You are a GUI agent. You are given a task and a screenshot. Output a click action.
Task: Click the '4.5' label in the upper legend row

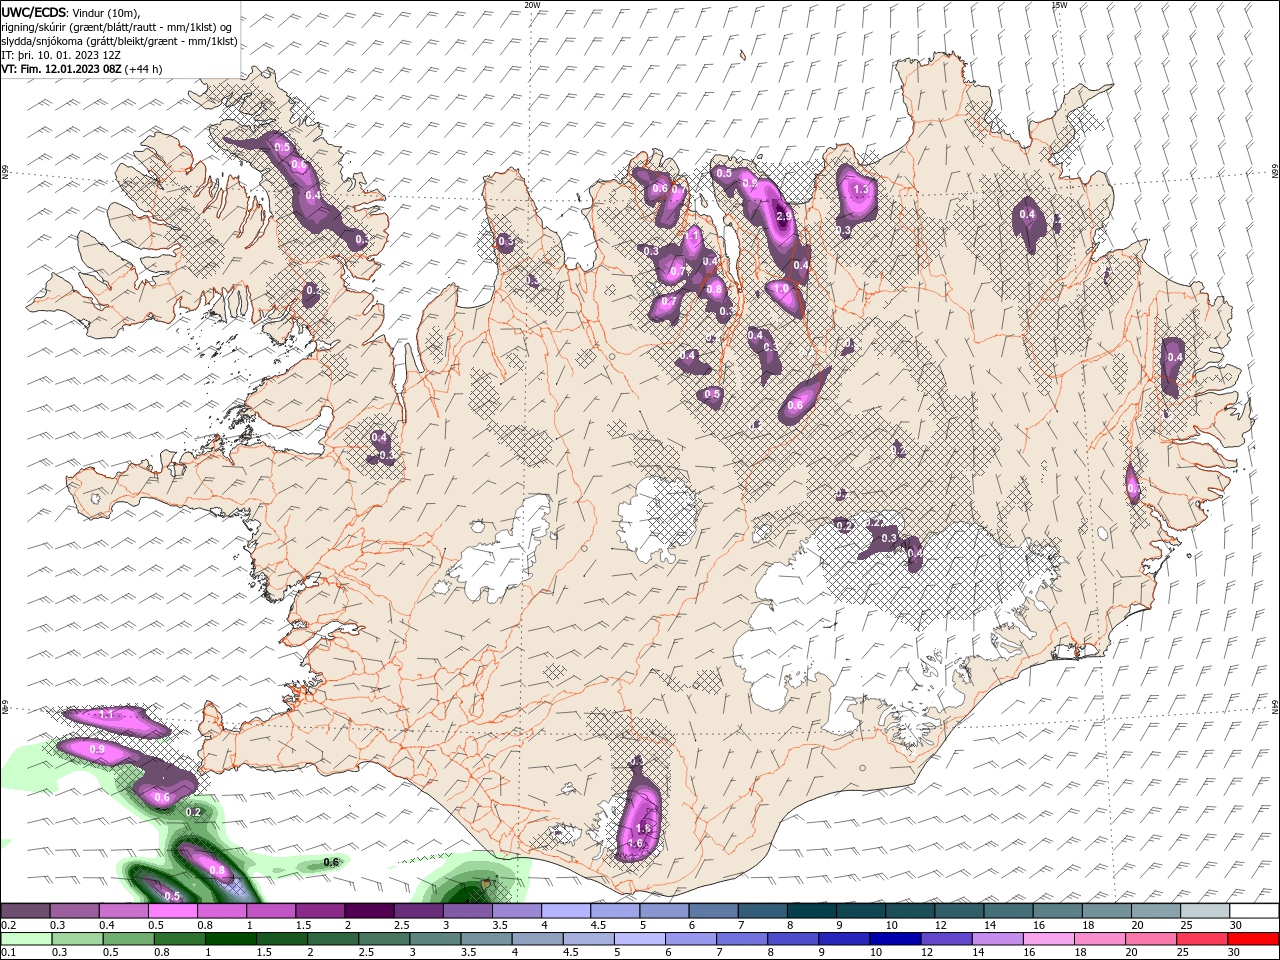(x=598, y=925)
